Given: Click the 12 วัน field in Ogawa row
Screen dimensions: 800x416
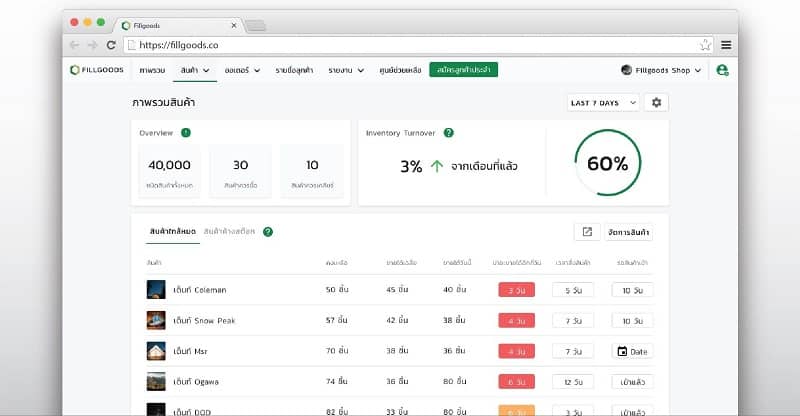Looking at the screenshot, I should (x=573, y=382).
